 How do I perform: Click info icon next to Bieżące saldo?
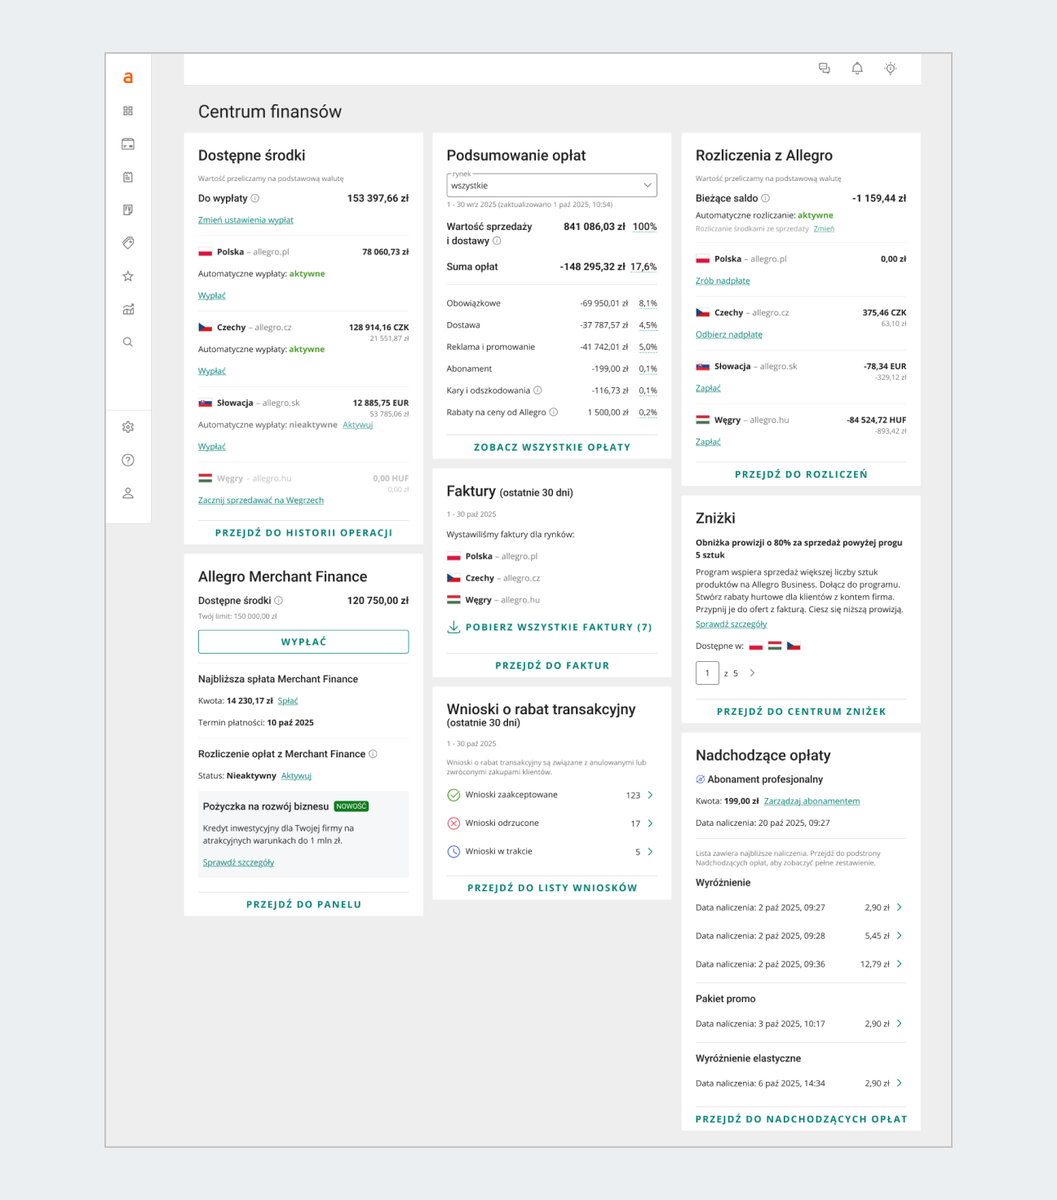[766, 199]
